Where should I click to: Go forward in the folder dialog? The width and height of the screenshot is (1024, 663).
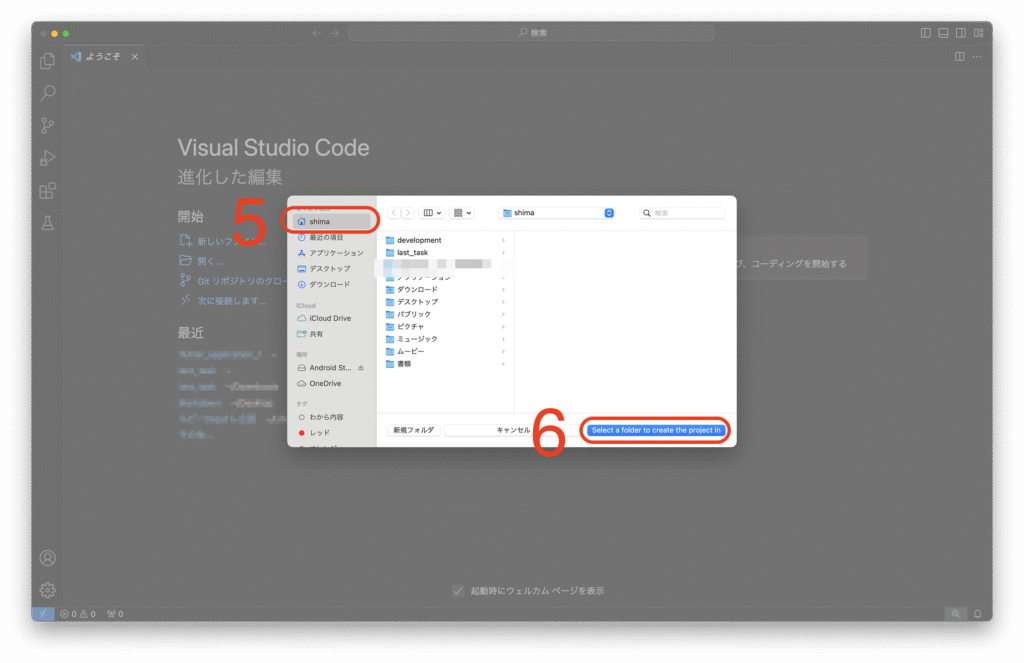pos(408,213)
